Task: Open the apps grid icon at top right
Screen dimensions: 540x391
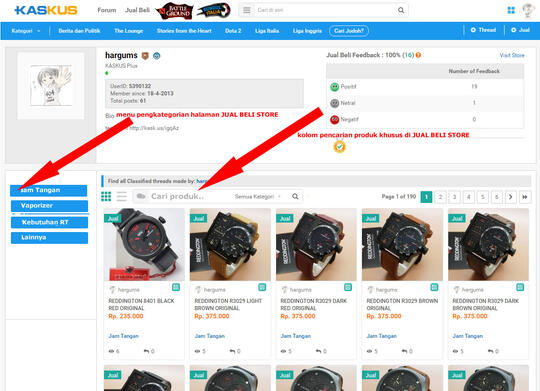Action: pyautogui.click(x=511, y=10)
